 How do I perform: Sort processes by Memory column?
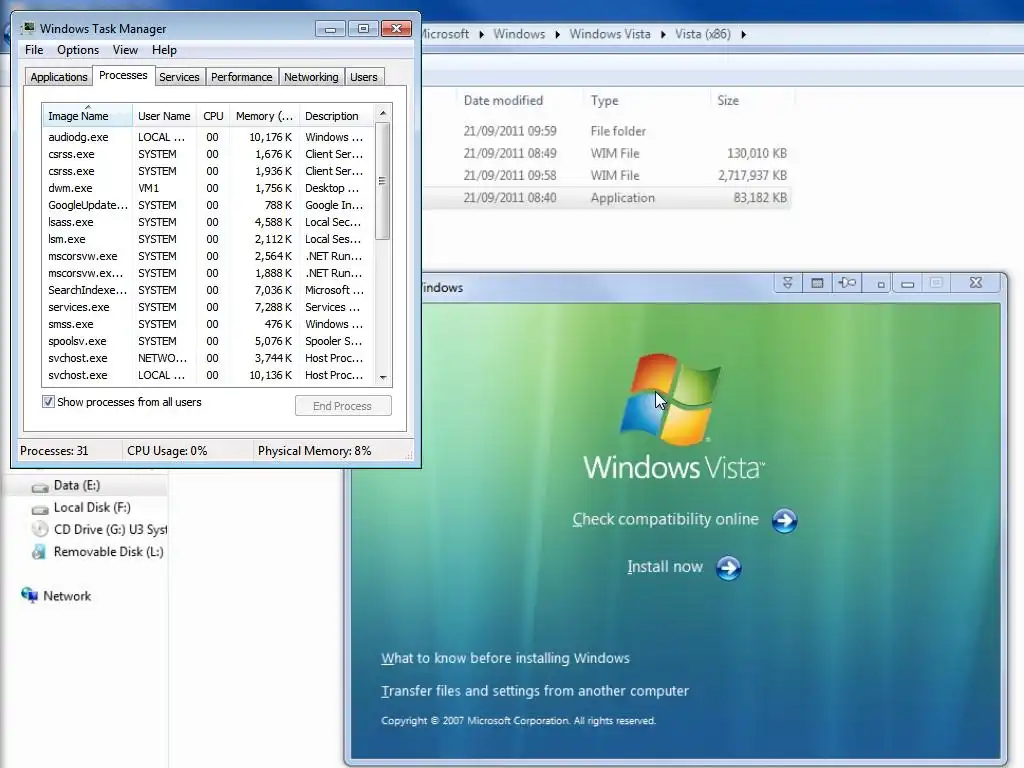pos(264,116)
